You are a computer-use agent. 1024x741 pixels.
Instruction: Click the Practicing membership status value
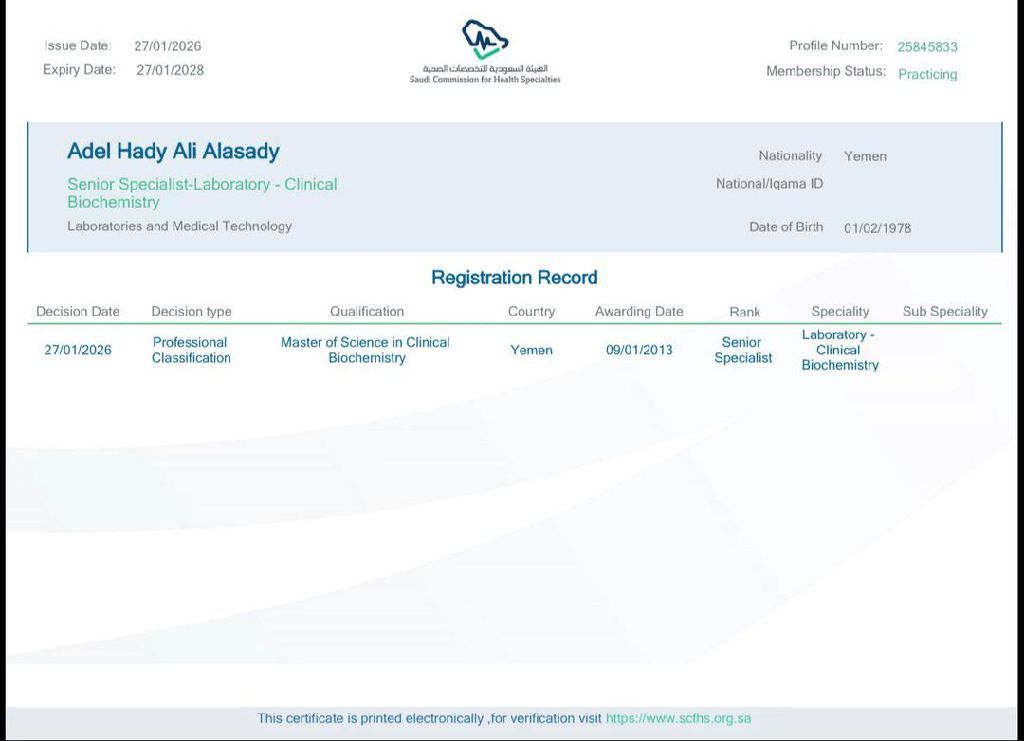[x=927, y=74]
